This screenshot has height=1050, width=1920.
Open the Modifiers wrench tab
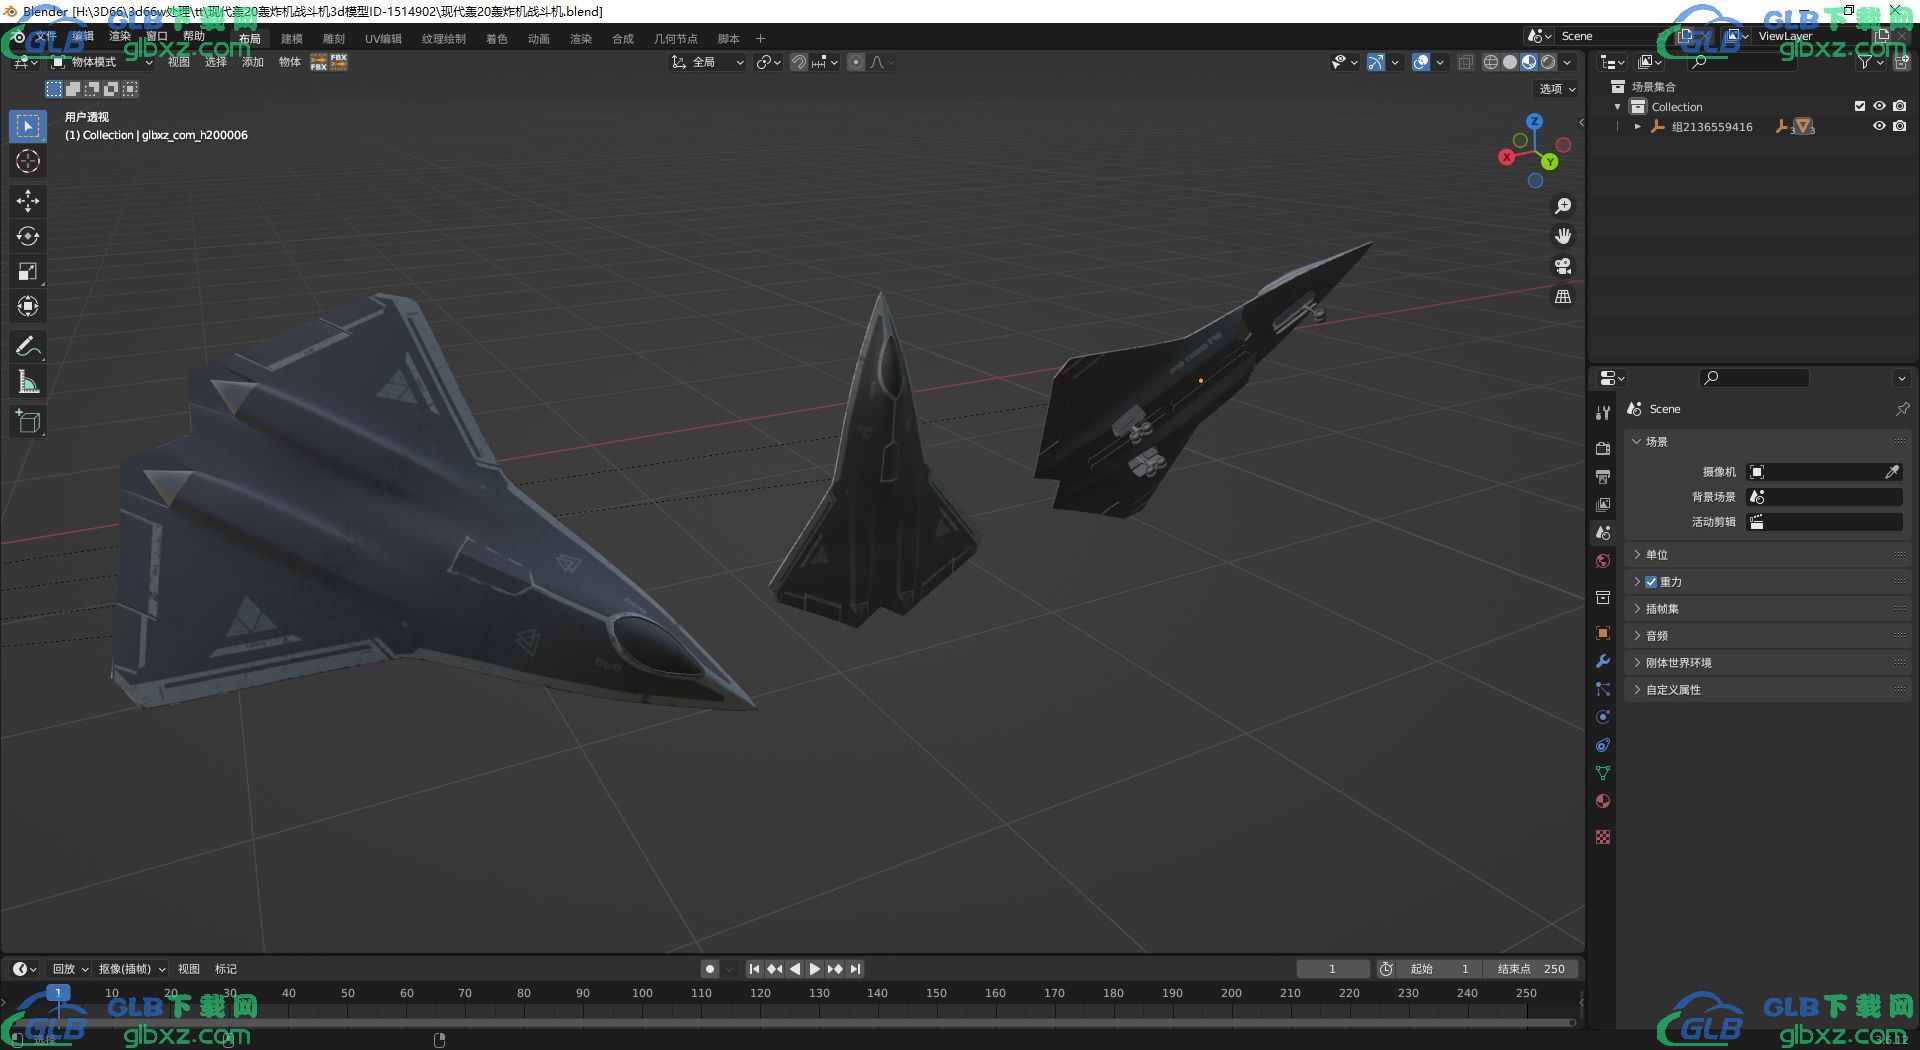(1603, 661)
